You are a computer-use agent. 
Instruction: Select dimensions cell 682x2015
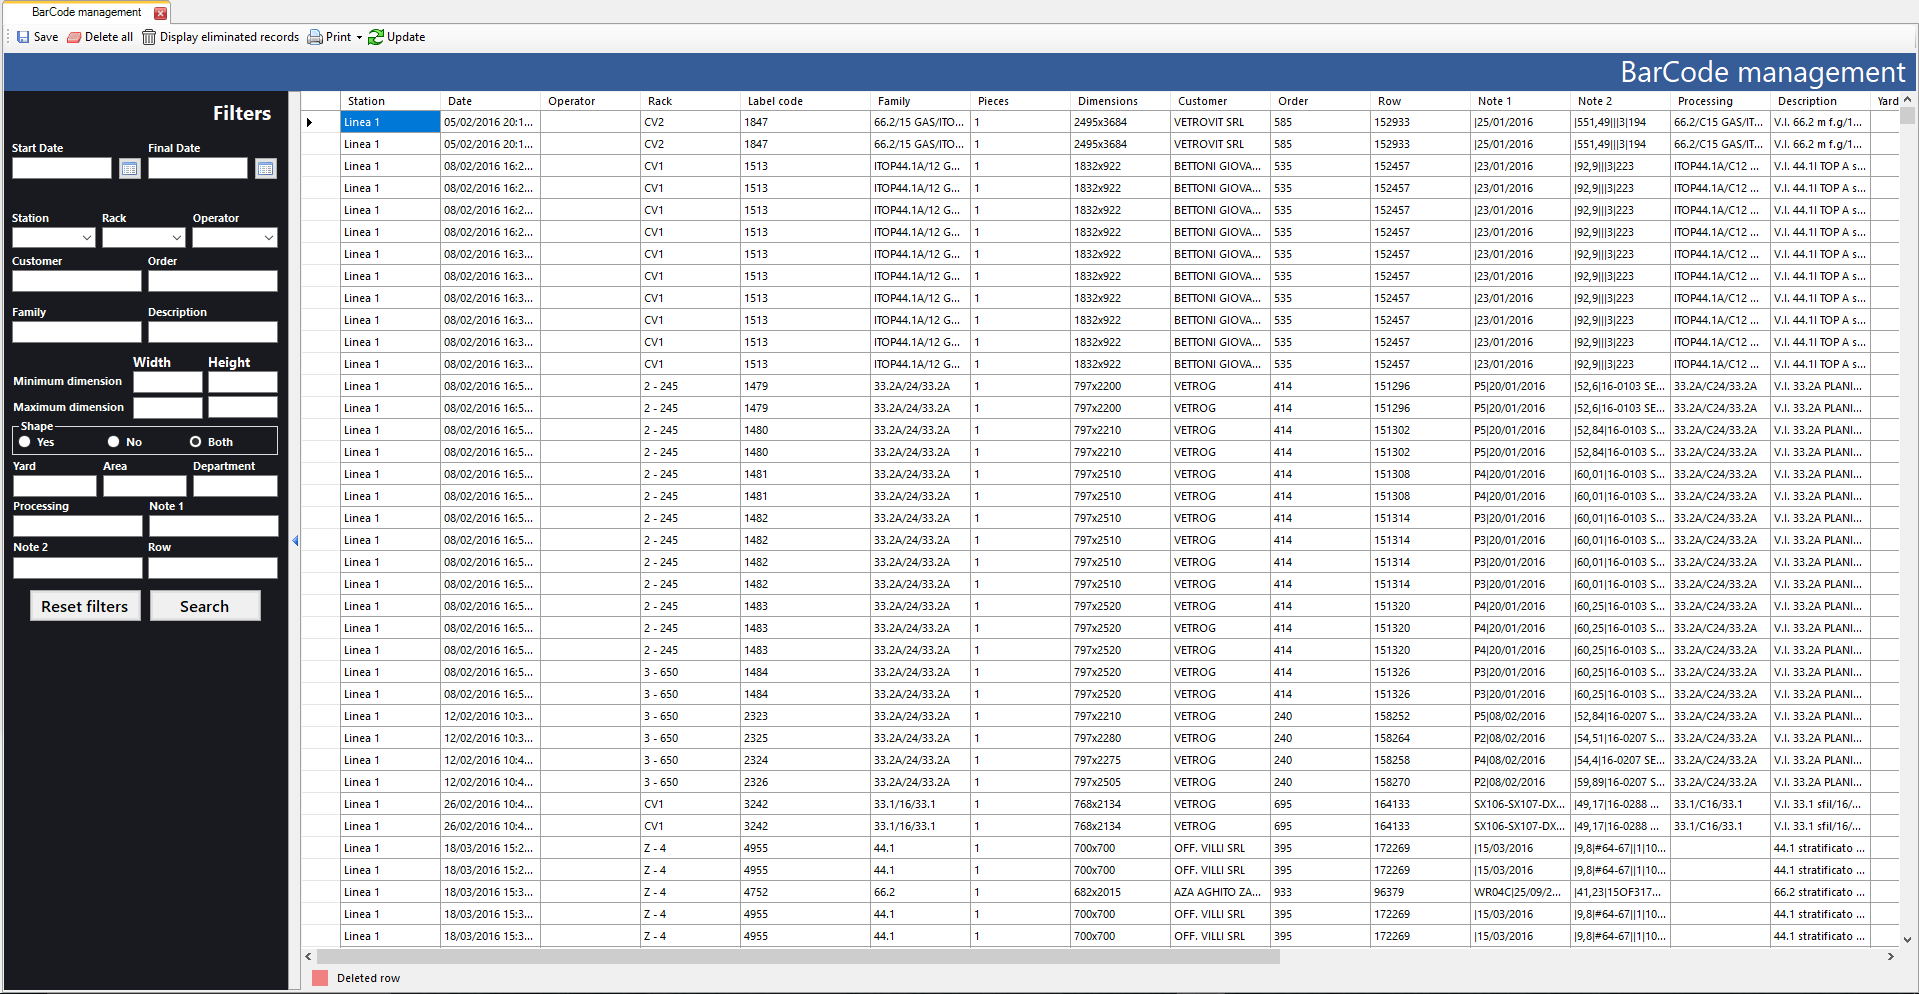click(1120, 892)
